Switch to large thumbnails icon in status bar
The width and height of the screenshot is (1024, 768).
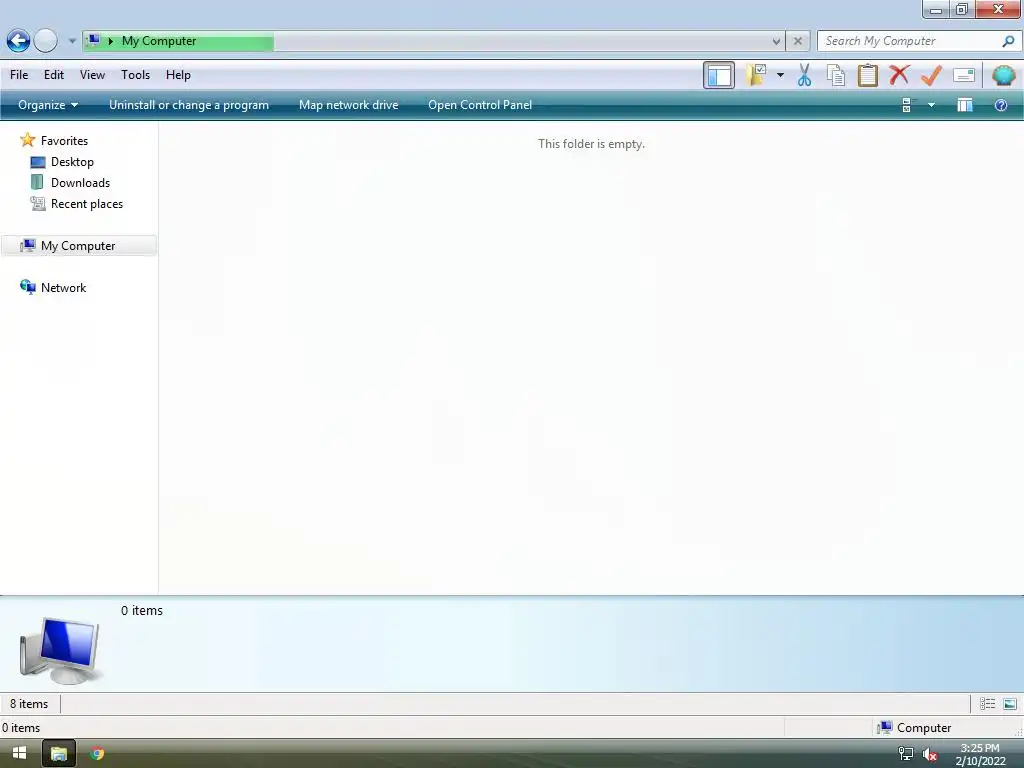[1010, 703]
